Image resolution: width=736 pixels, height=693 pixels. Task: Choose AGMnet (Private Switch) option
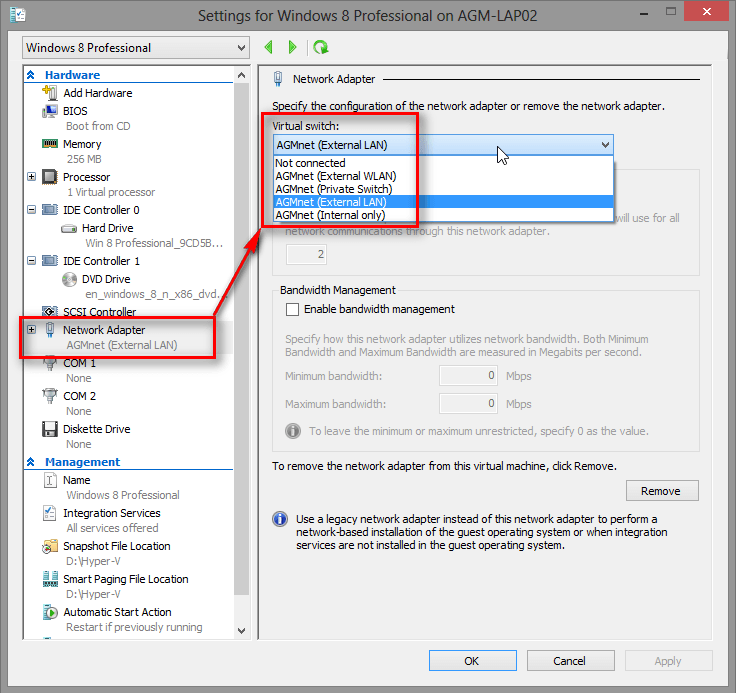[443, 189]
